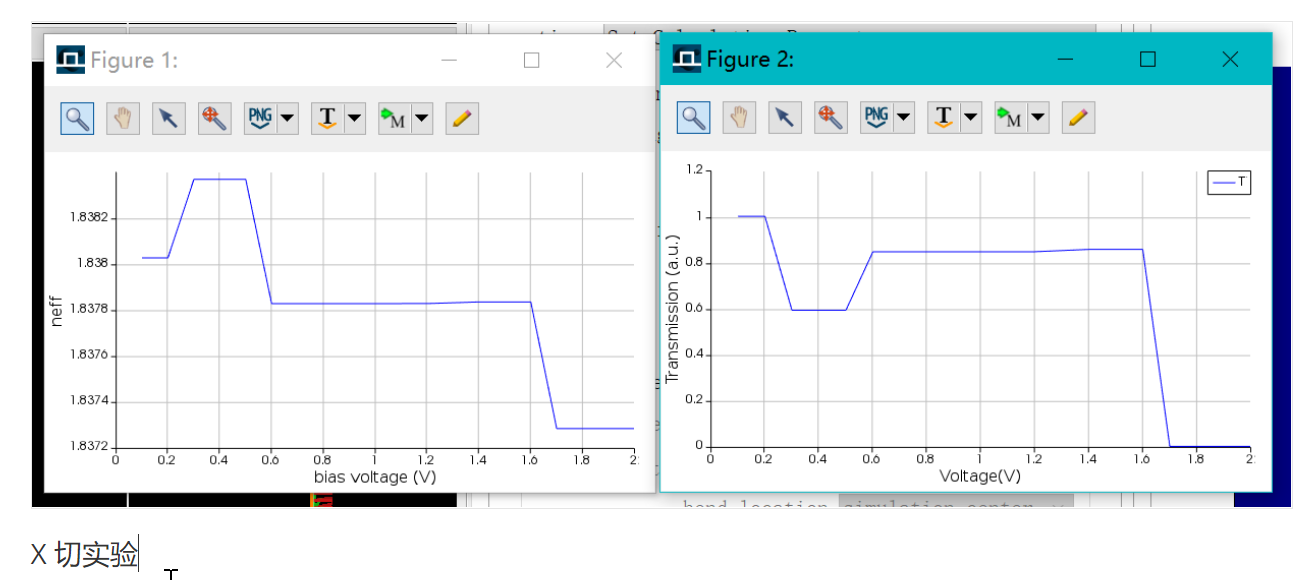Select the zoom tool in Figure 1

tap(77, 118)
